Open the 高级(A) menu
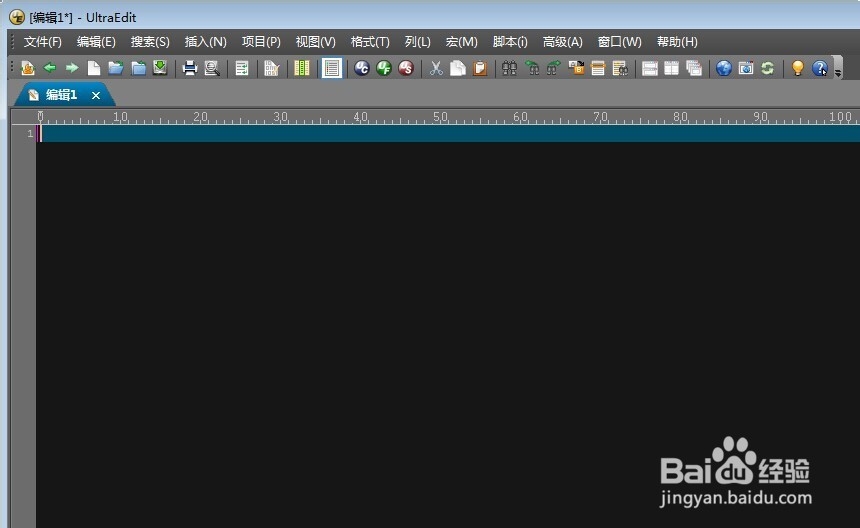The height and width of the screenshot is (528, 860). (x=562, y=42)
